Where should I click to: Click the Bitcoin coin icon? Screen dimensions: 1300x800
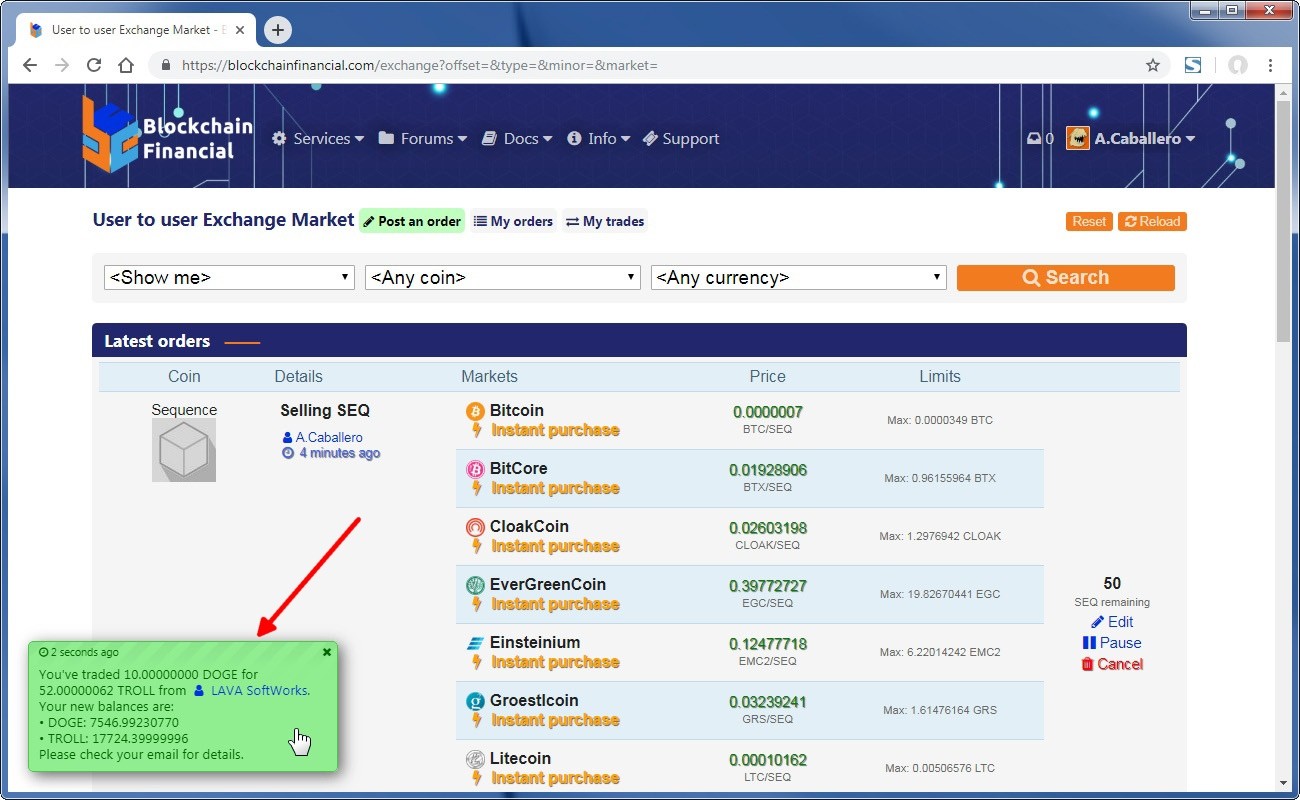pos(475,411)
